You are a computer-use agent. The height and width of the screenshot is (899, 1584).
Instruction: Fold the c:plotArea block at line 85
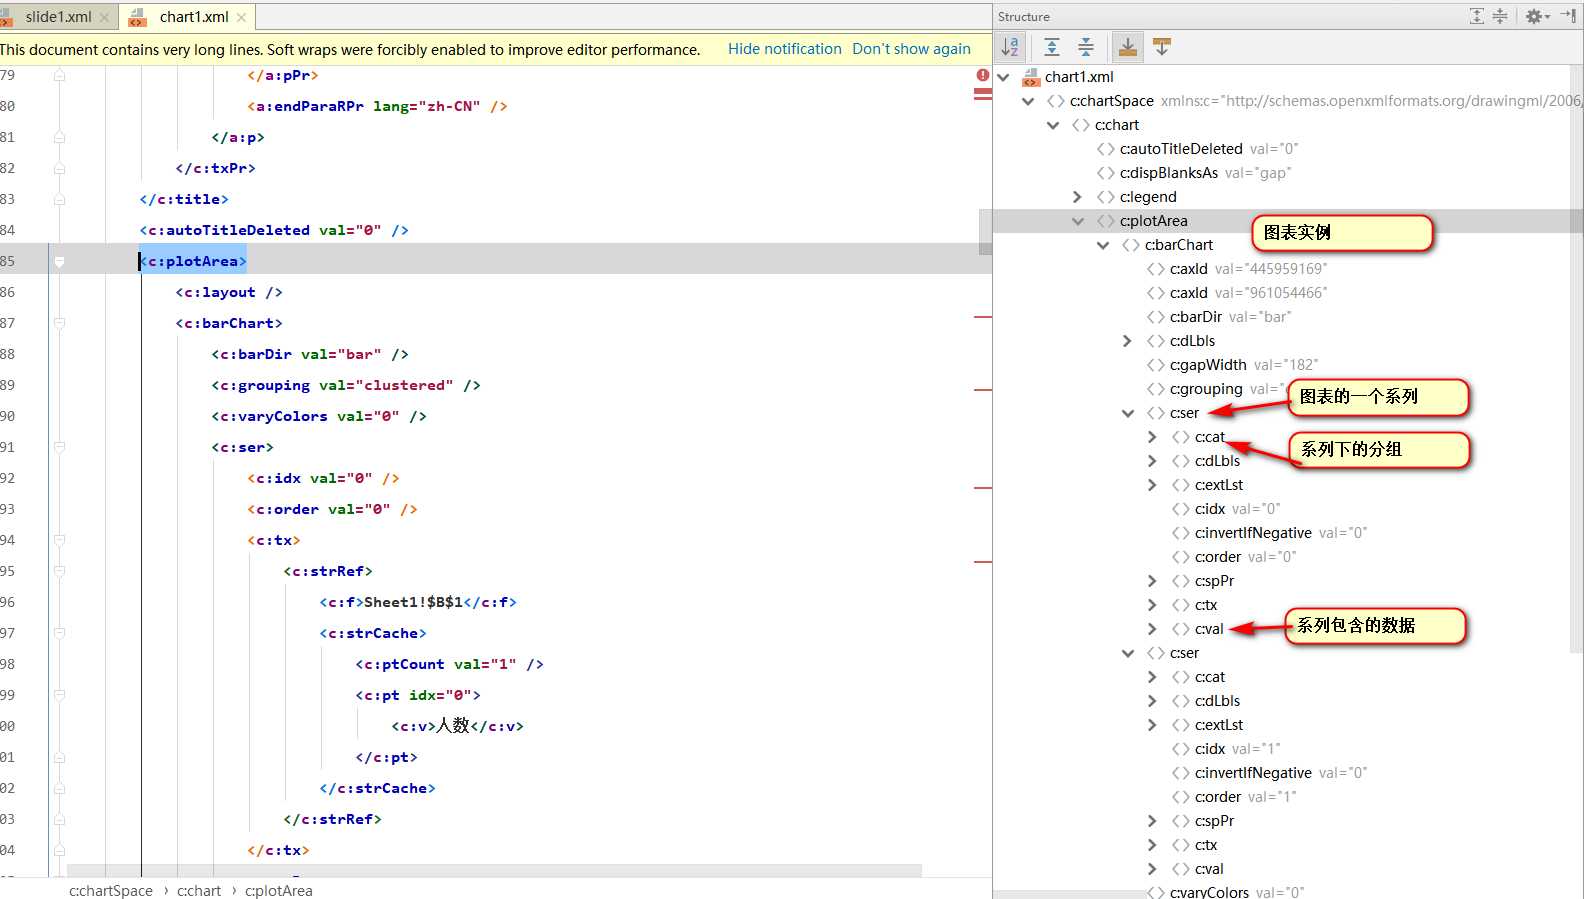(59, 261)
